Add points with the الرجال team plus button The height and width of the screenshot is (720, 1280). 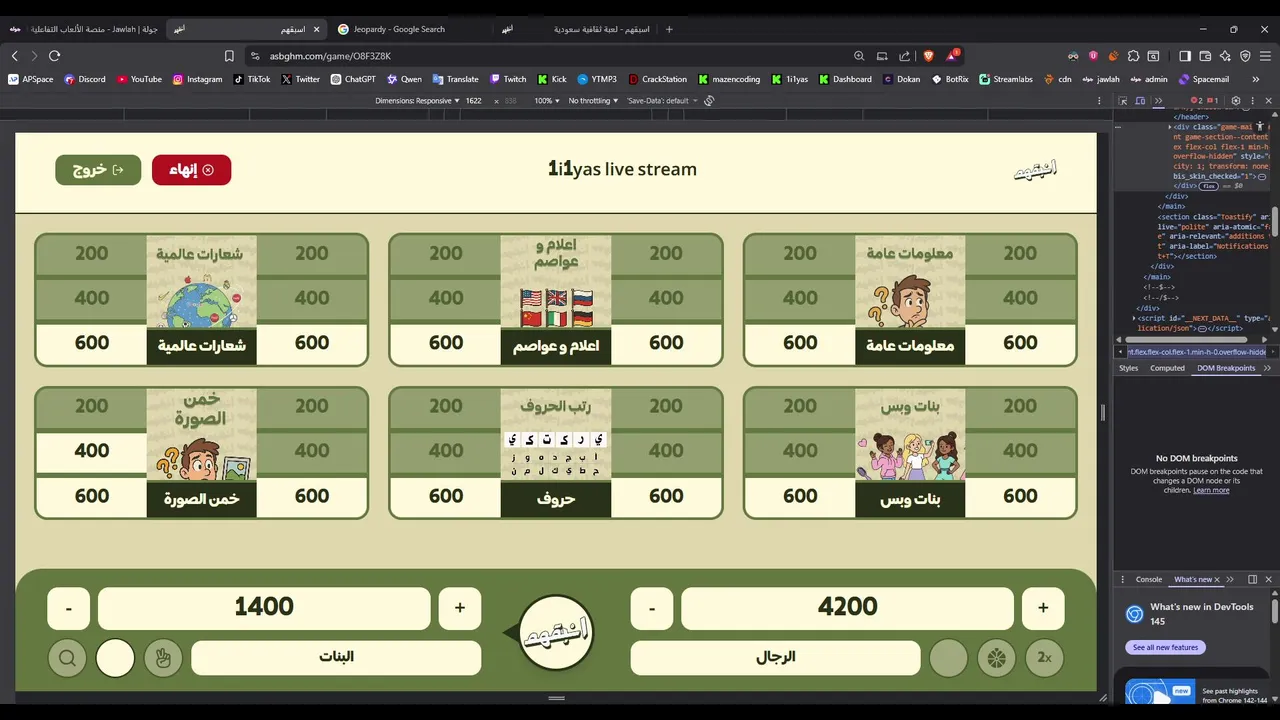point(1043,608)
